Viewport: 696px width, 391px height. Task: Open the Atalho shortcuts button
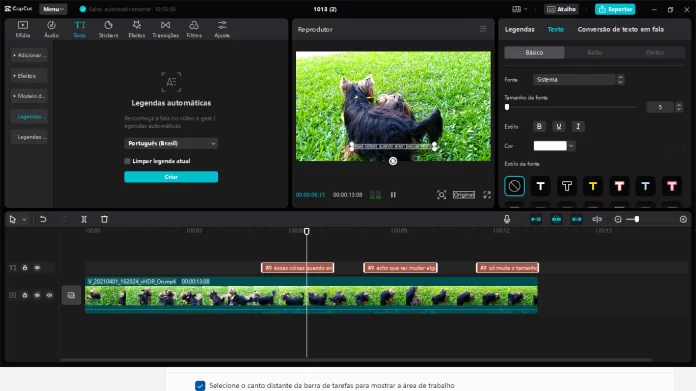pyautogui.click(x=562, y=9)
